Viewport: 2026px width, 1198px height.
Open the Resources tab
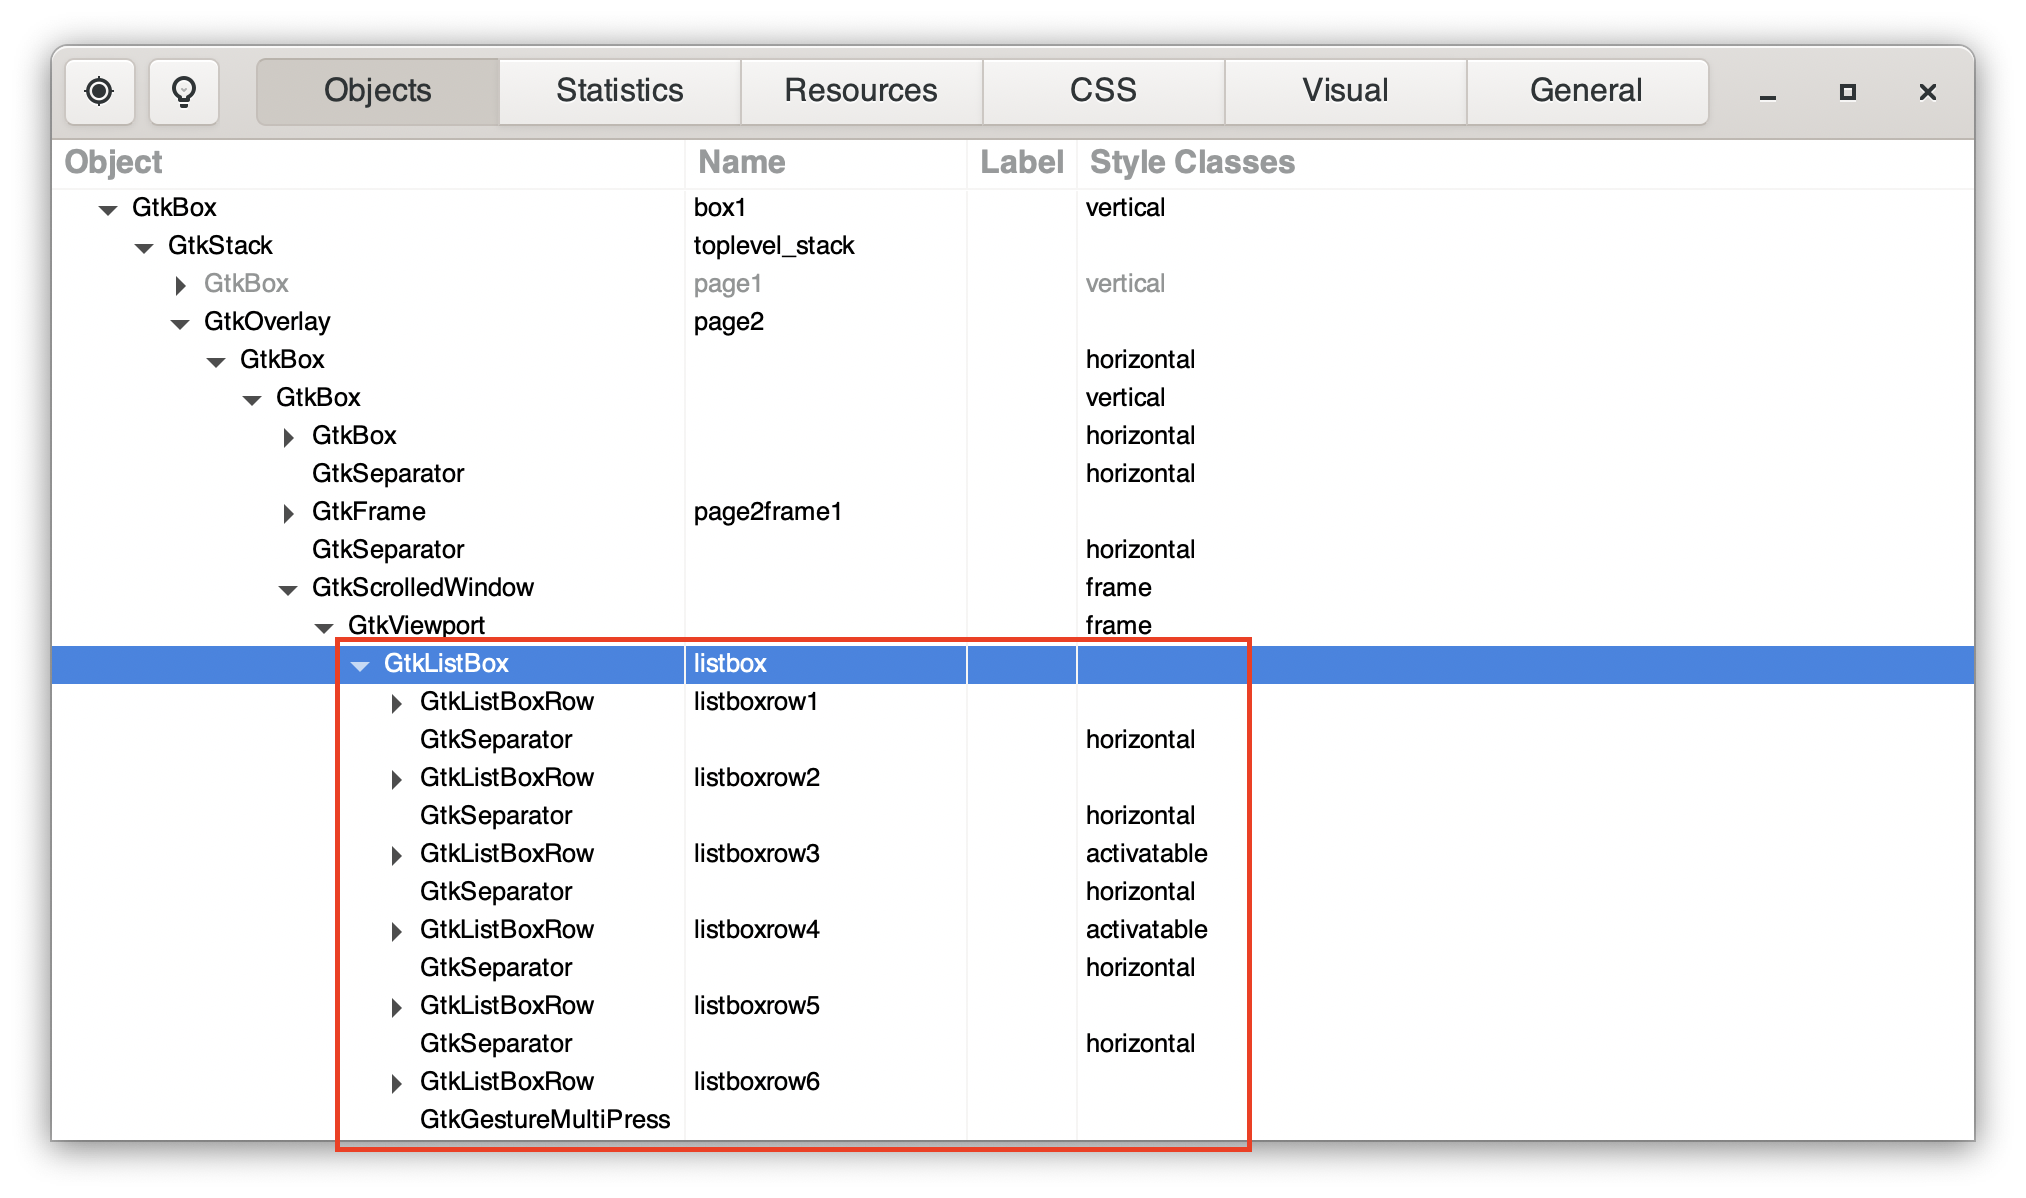tap(861, 91)
